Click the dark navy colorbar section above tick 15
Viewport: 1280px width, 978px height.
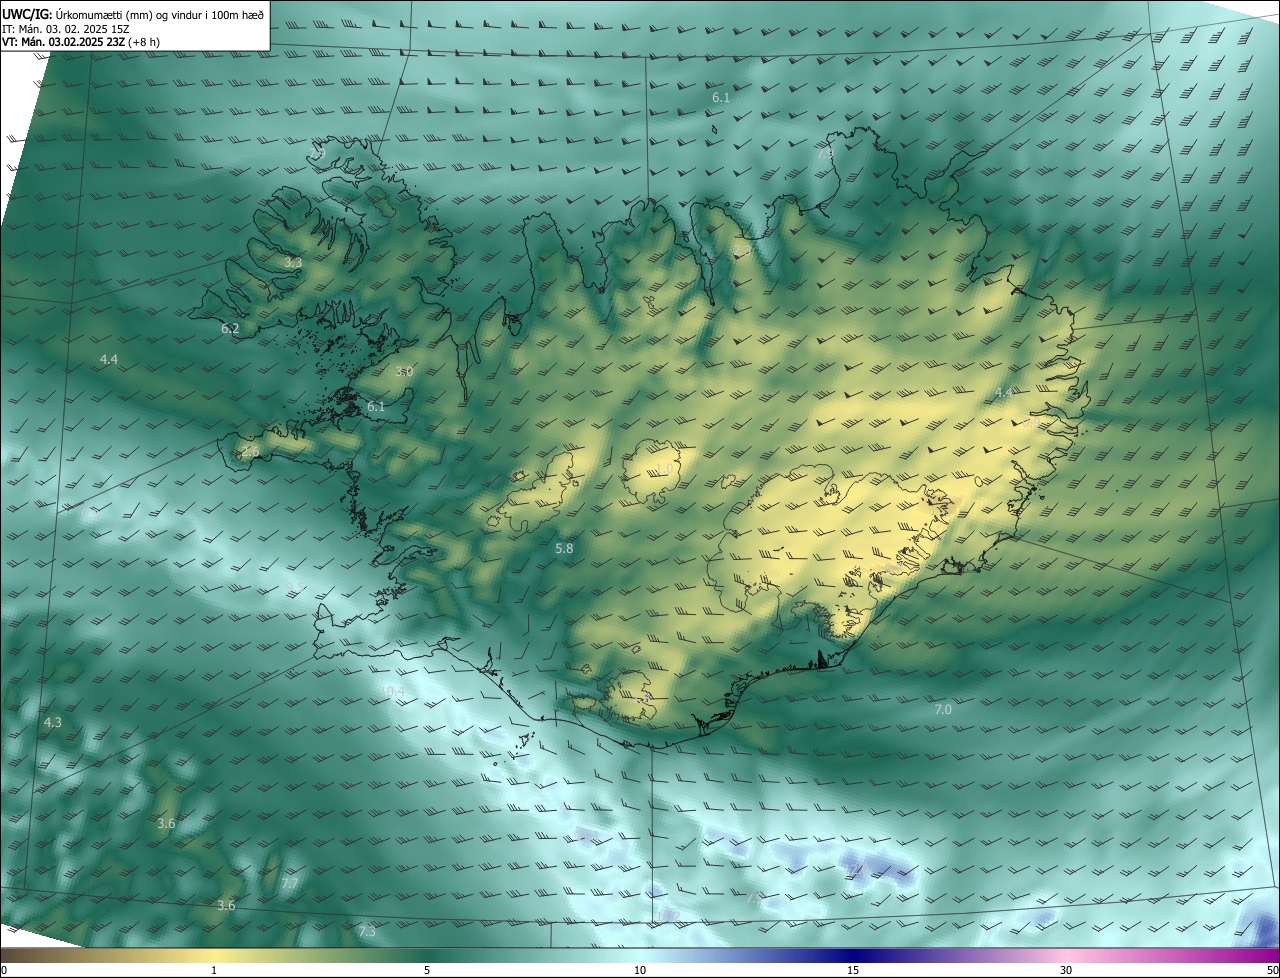tap(853, 955)
